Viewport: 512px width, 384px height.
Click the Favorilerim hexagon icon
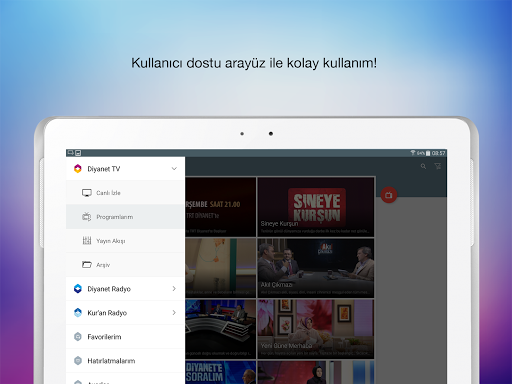tap(78, 337)
